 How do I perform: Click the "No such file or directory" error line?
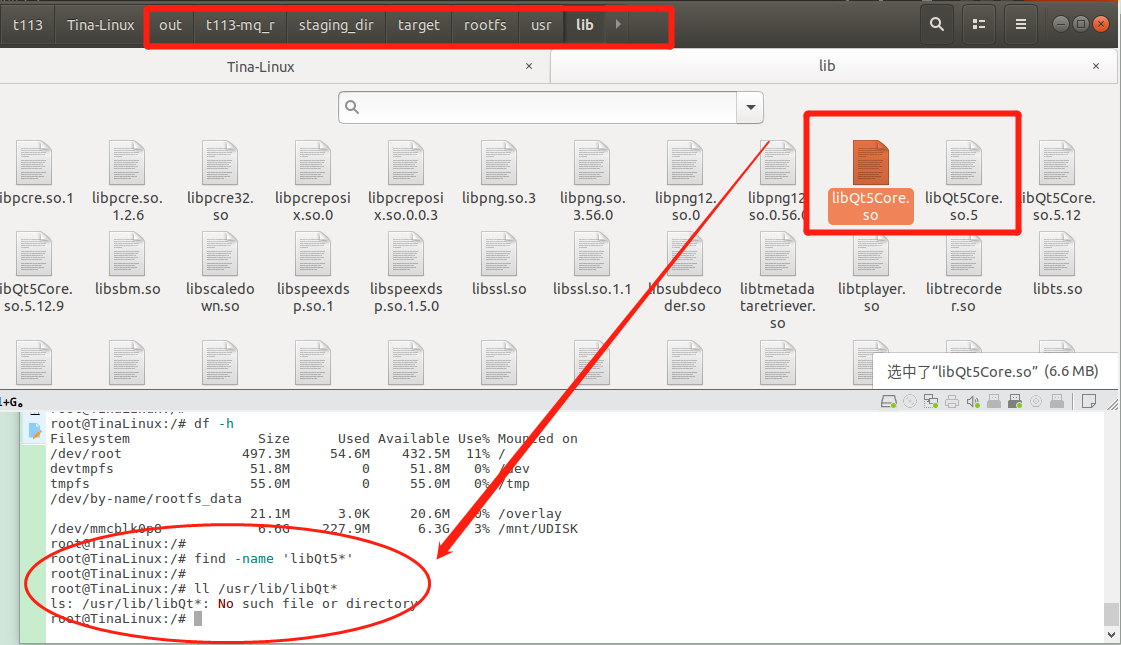[234, 604]
